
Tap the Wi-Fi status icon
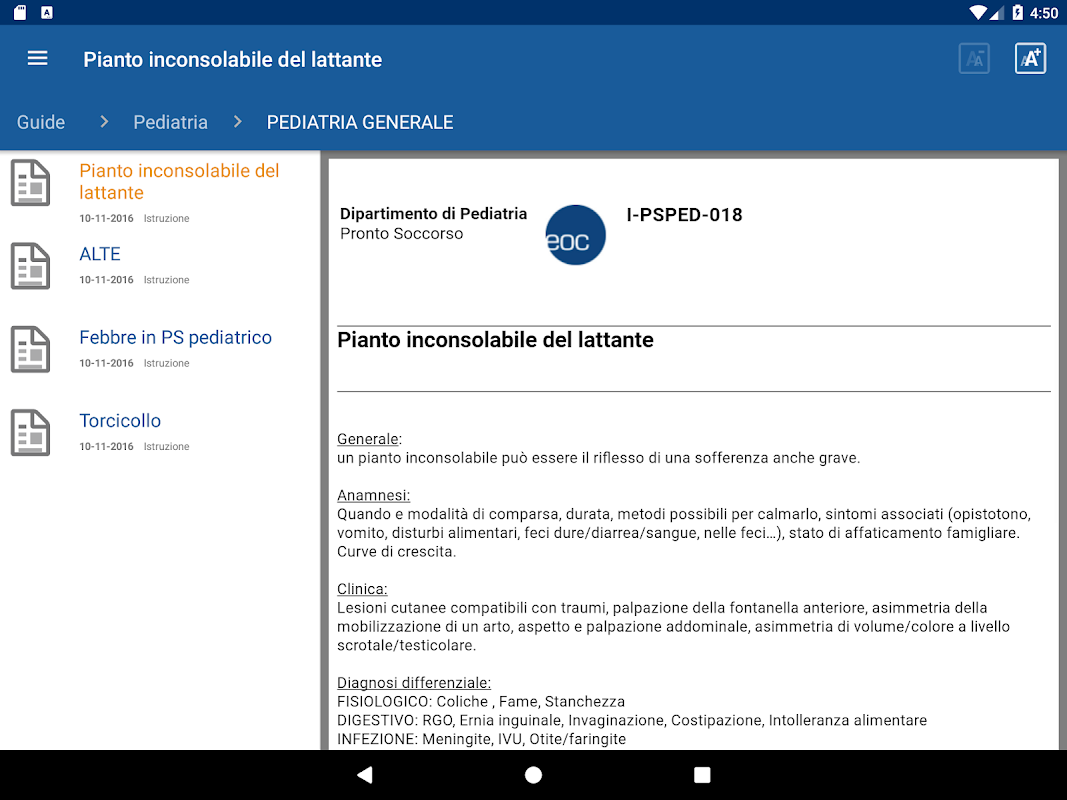[x=978, y=12]
